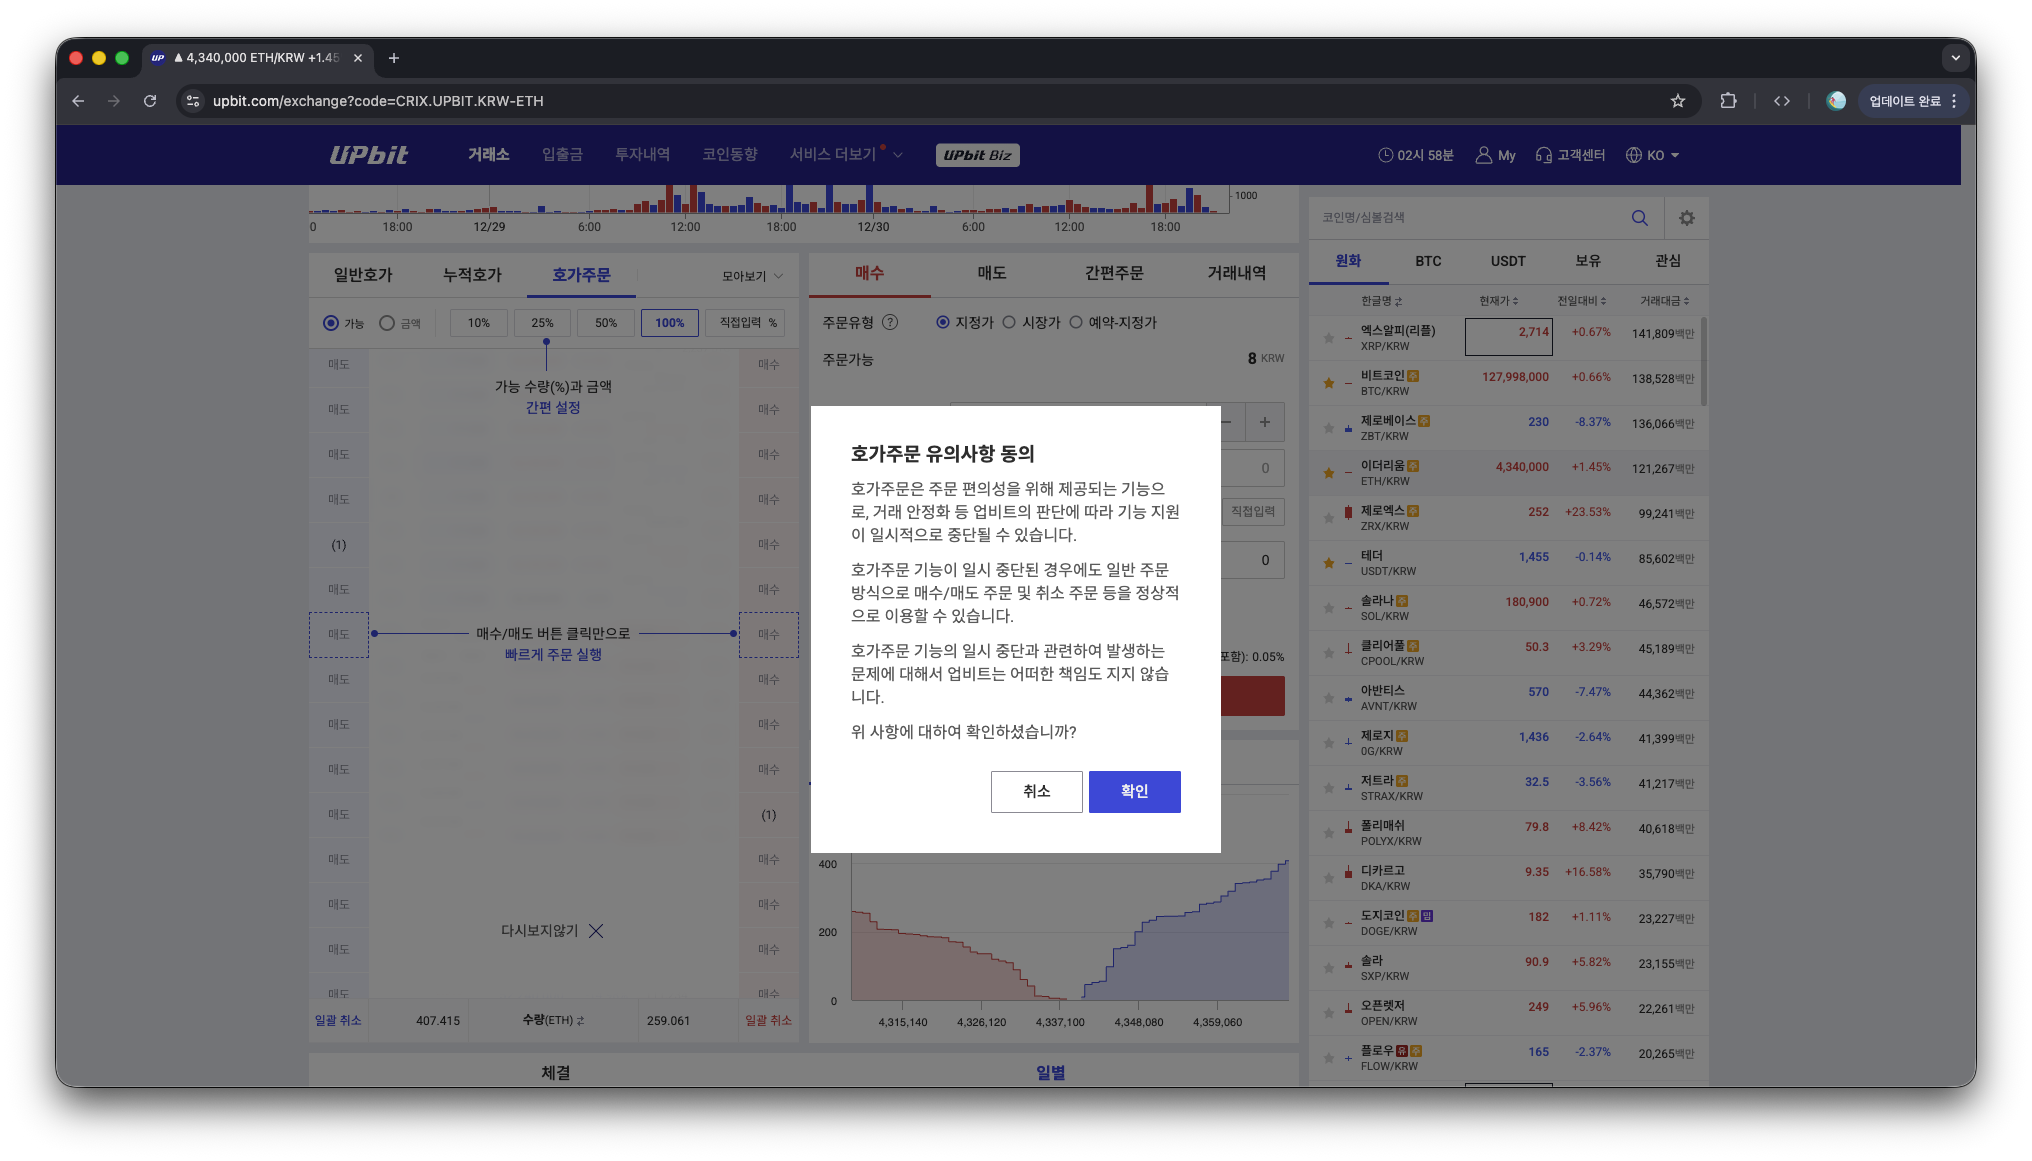Click the coin search magnifier icon
The image size is (2032, 1161).
(1638, 217)
